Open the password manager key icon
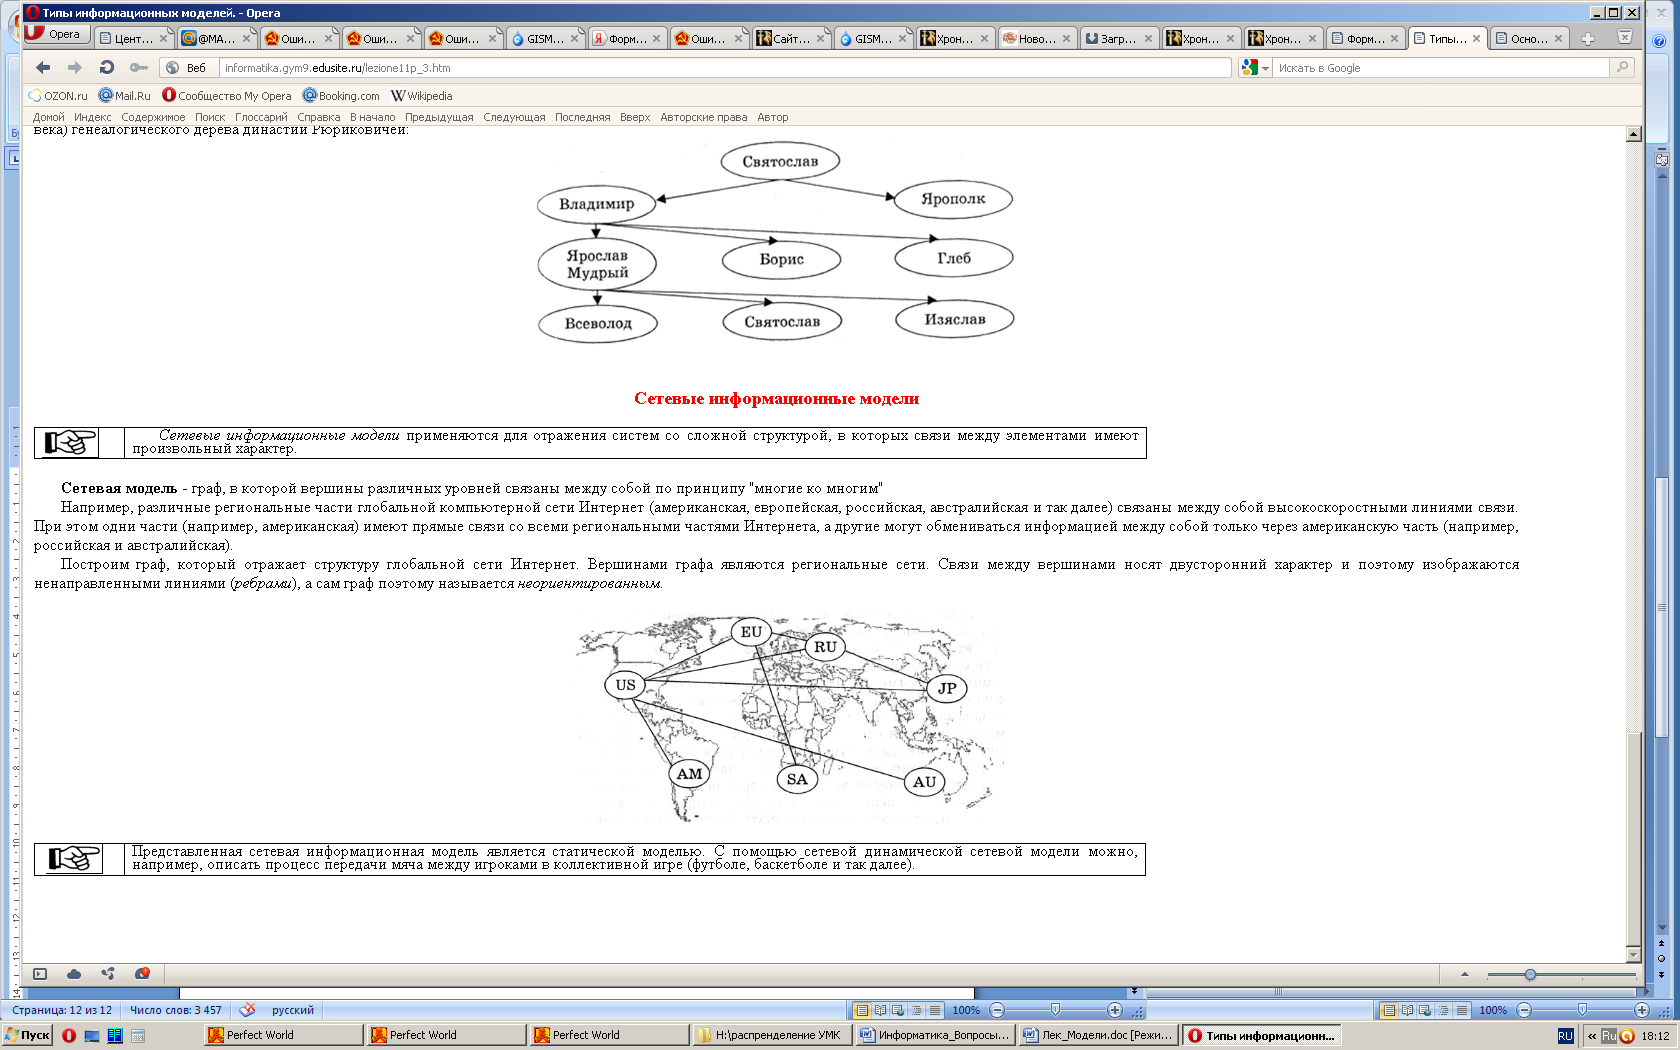This screenshot has height=1050, width=1680. pyautogui.click(x=139, y=67)
